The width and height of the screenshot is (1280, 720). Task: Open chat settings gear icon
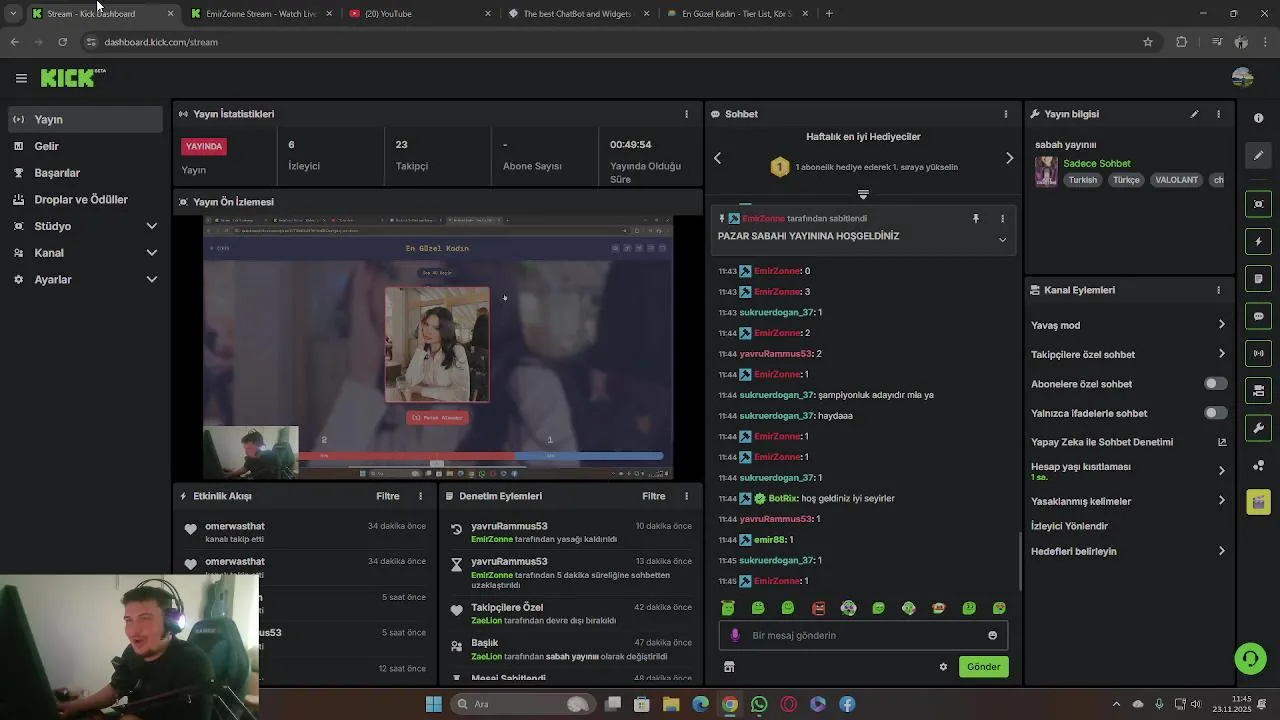(x=943, y=667)
